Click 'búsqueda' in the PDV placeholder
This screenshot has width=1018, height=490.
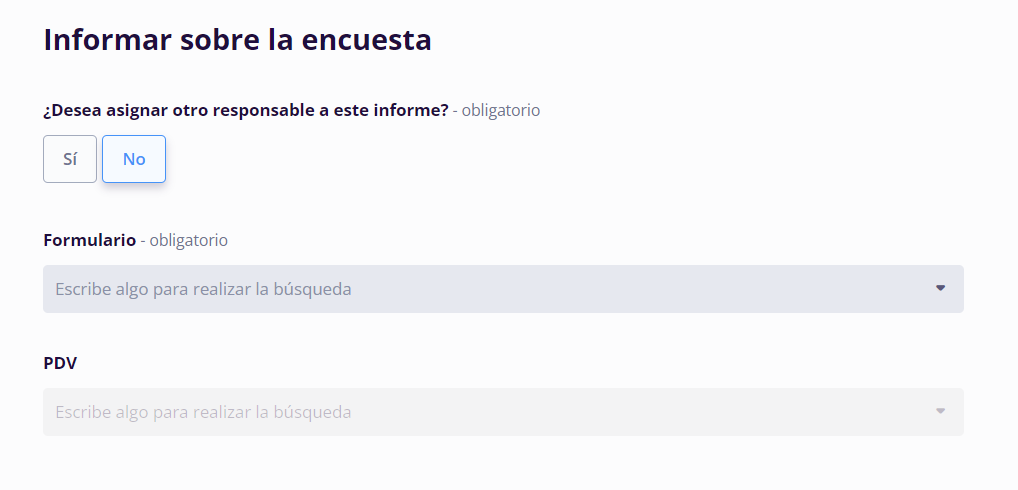pyautogui.click(x=312, y=412)
